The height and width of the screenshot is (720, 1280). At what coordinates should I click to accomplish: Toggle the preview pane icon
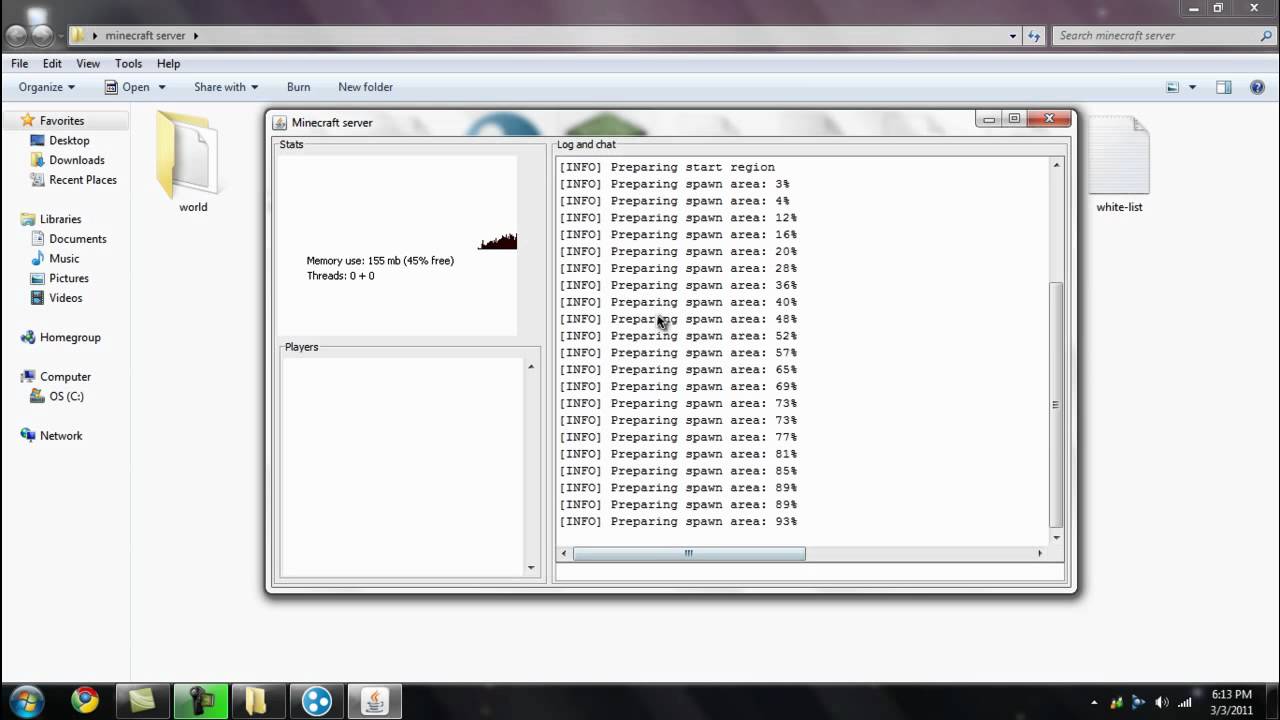(x=1223, y=87)
